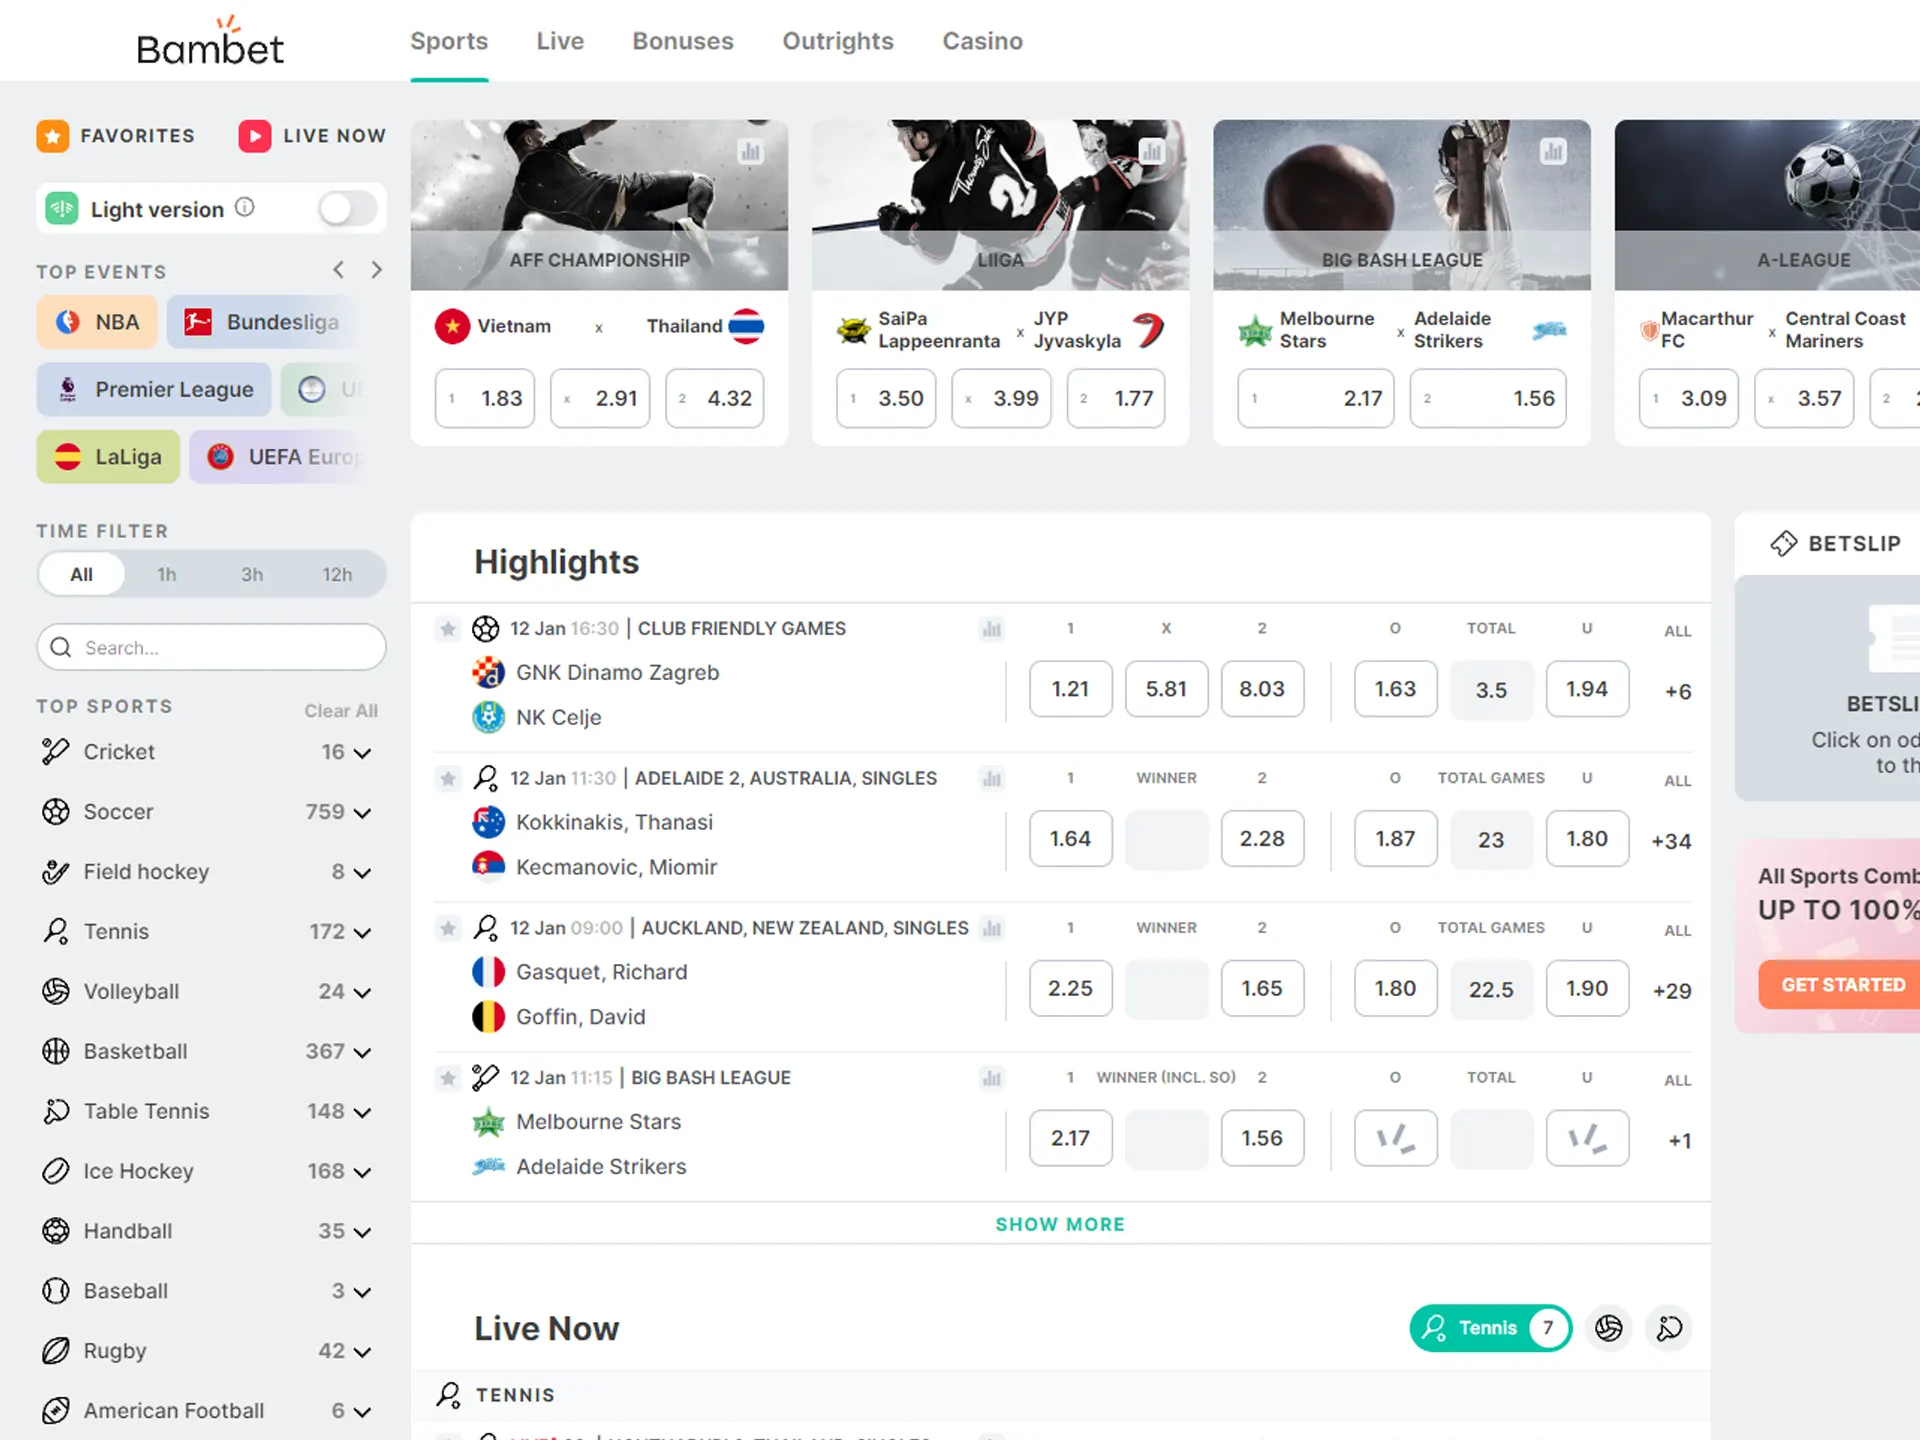Click the Ice Hockey icon in sidebar
Image resolution: width=1920 pixels, height=1440 pixels.
pos(56,1171)
